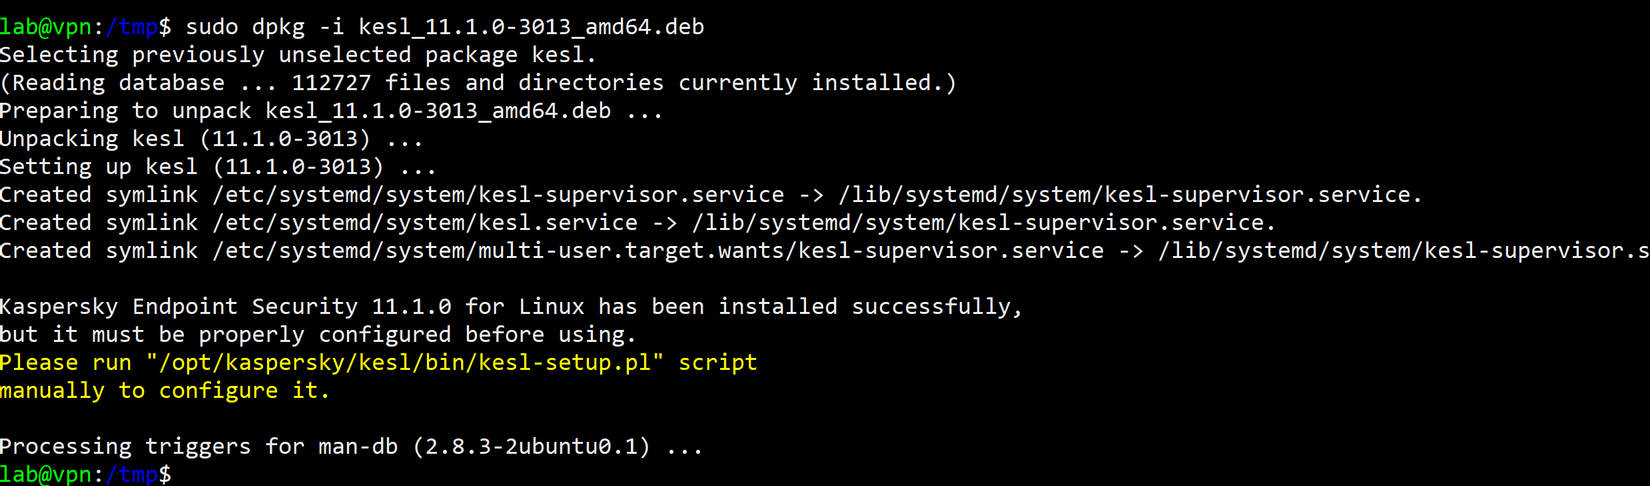Click the /lib/systemd/system/kesl-supervisor.service target on first symlink line

pyautogui.click(x=1128, y=195)
